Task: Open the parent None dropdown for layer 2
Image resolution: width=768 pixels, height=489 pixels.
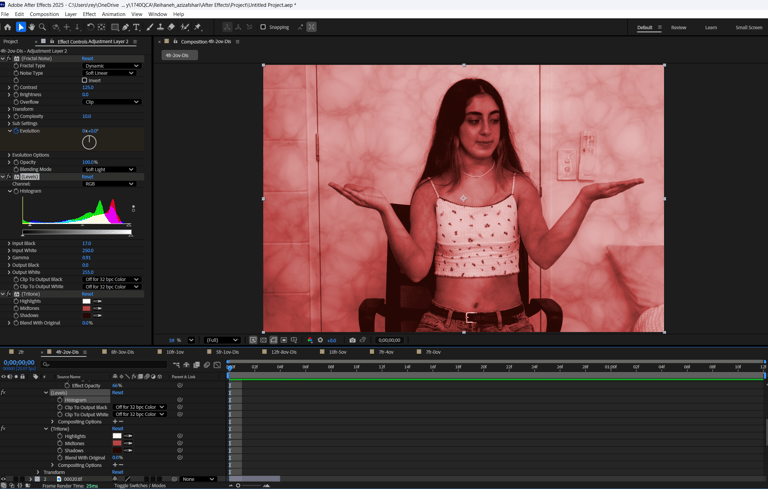Action: (x=198, y=479)
